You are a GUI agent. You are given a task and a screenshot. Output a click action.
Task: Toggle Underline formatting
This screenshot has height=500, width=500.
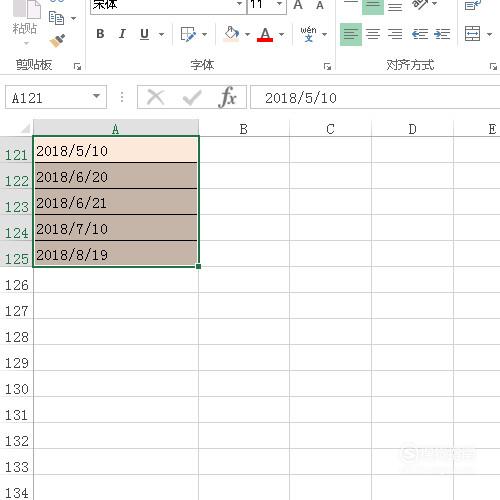coord(144,34)
